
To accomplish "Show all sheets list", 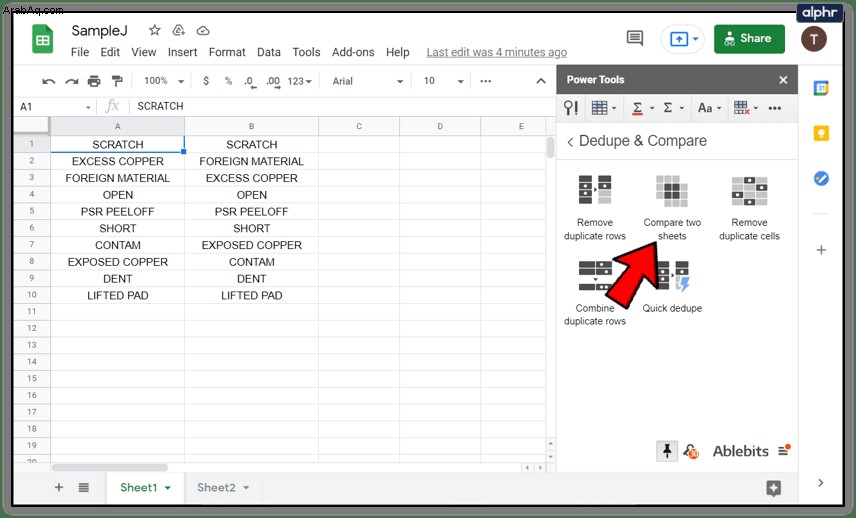I will (84, 487).
